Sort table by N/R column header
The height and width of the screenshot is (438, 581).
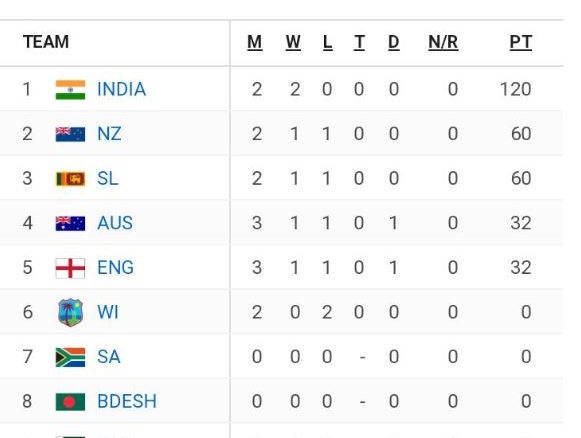coord(443,42)
